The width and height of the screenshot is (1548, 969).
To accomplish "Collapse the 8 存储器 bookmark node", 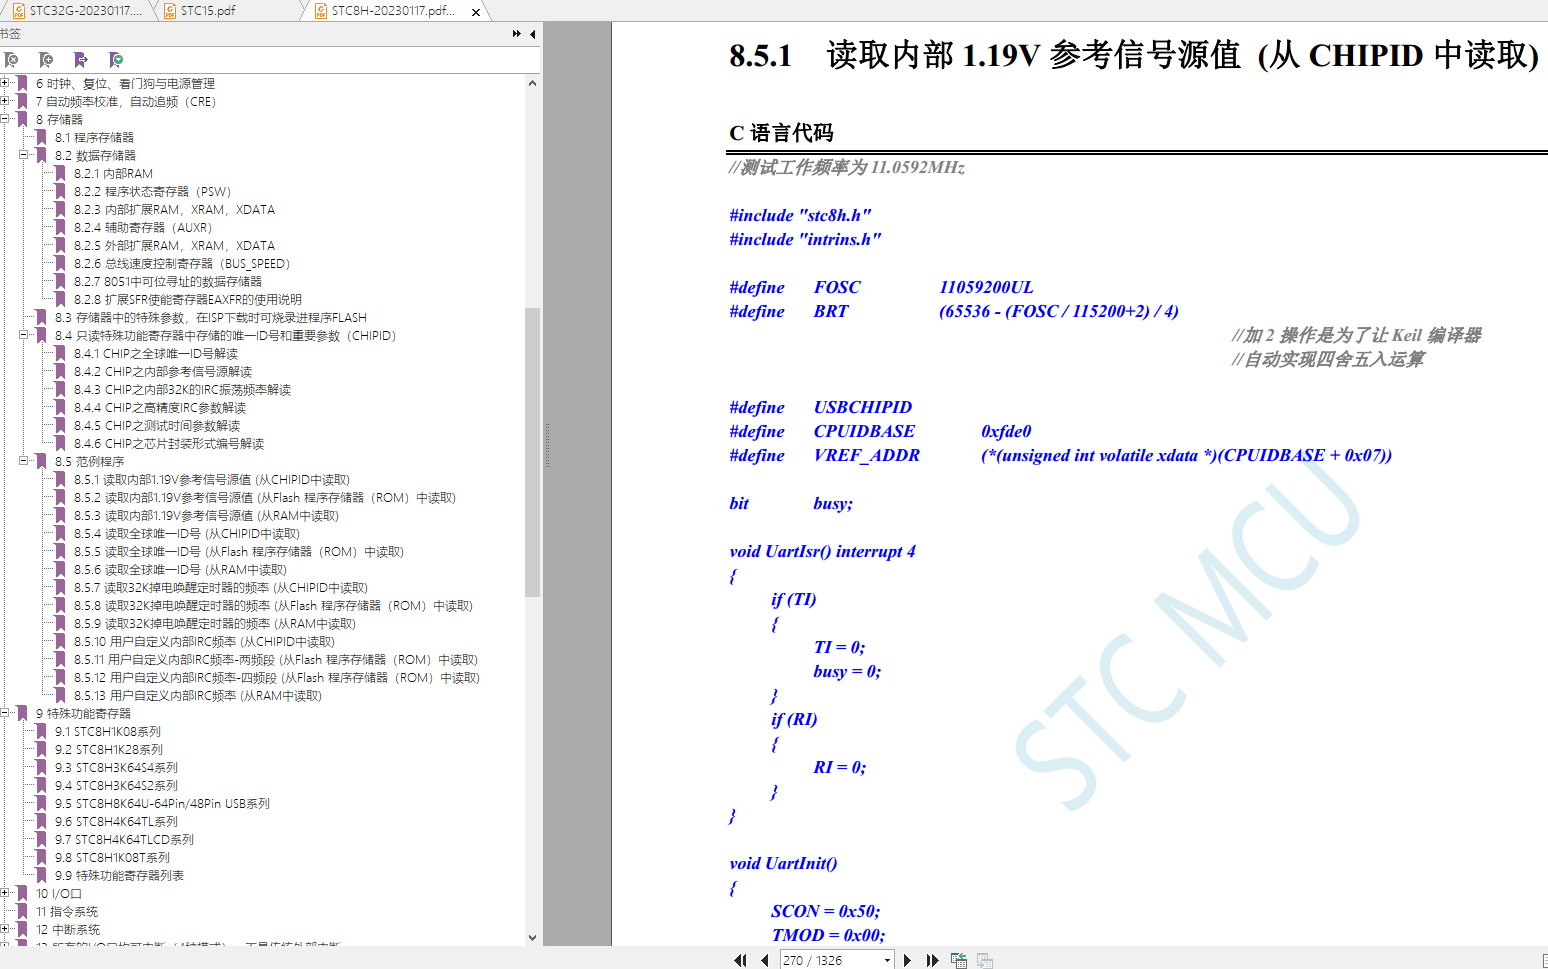I will 5,119.
